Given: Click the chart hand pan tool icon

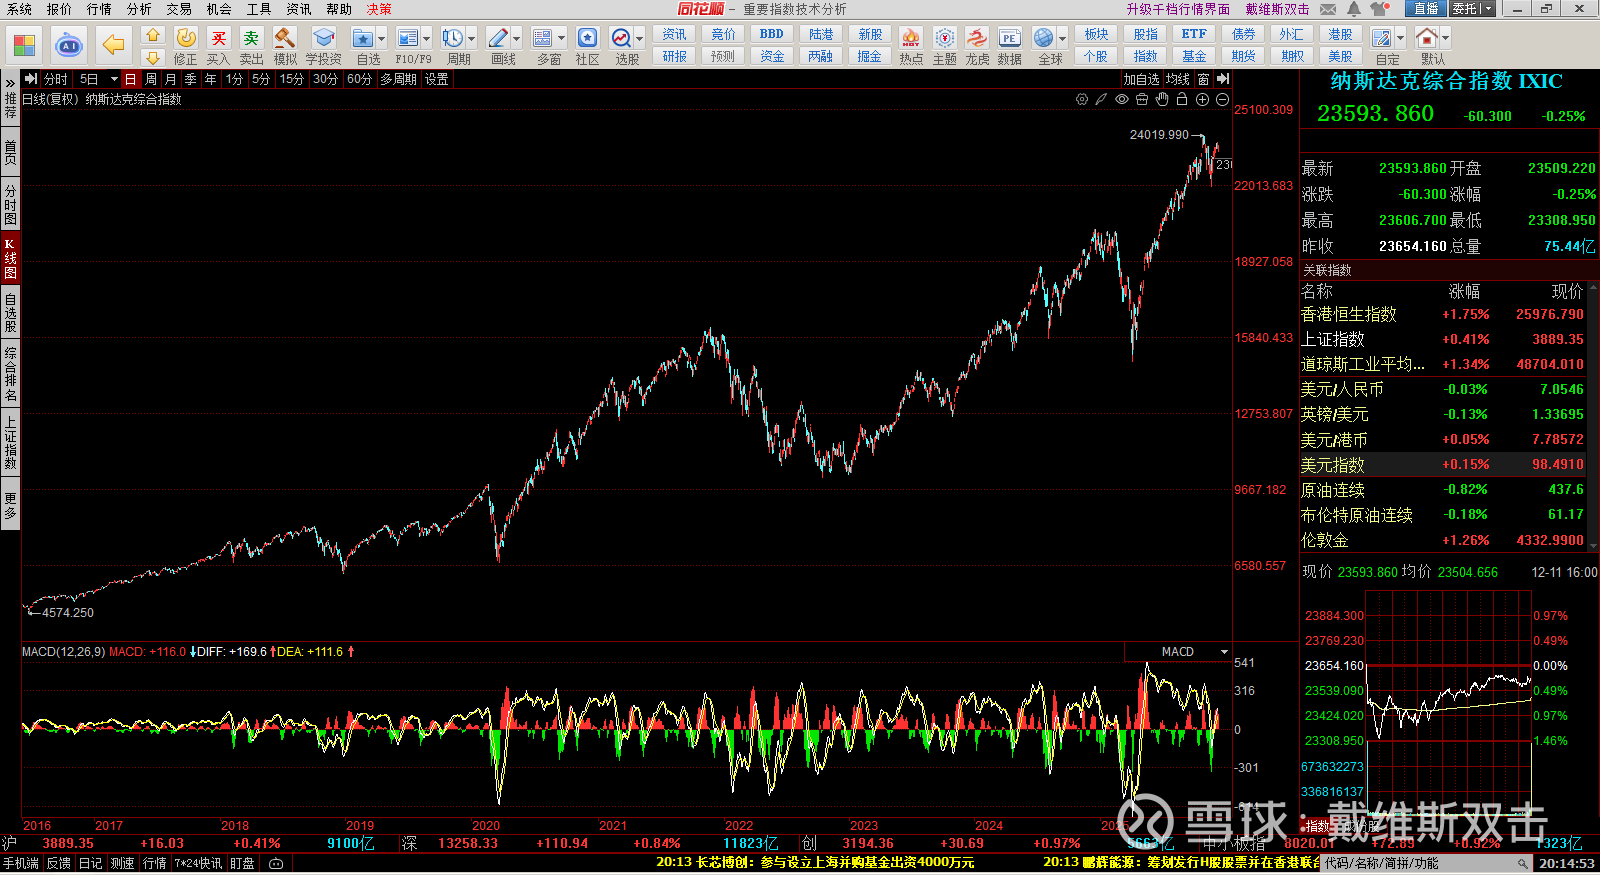Looking at the screenshot, I should pos(1162,99).
